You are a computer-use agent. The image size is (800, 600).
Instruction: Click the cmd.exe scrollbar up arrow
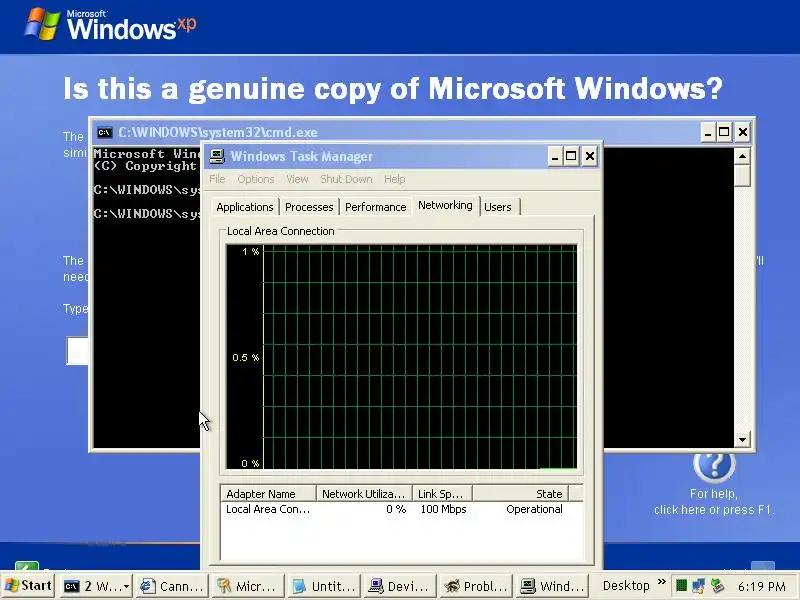tap(742, 156)
